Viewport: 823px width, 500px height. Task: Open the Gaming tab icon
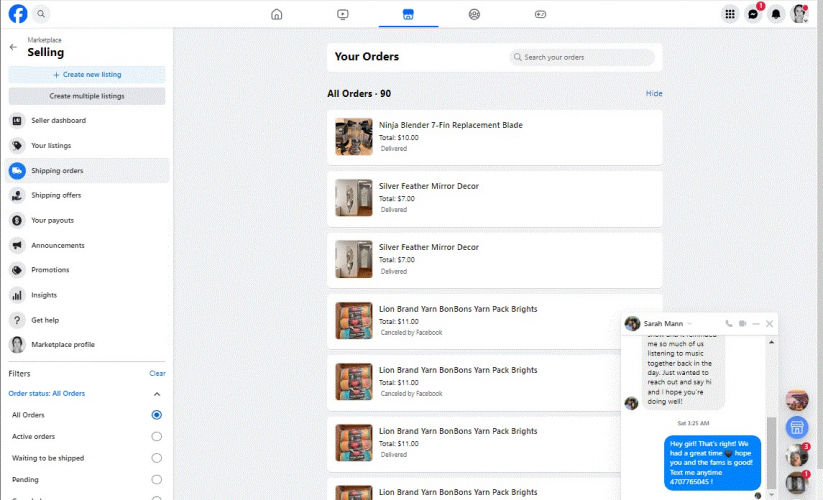(x=540, y=14)
